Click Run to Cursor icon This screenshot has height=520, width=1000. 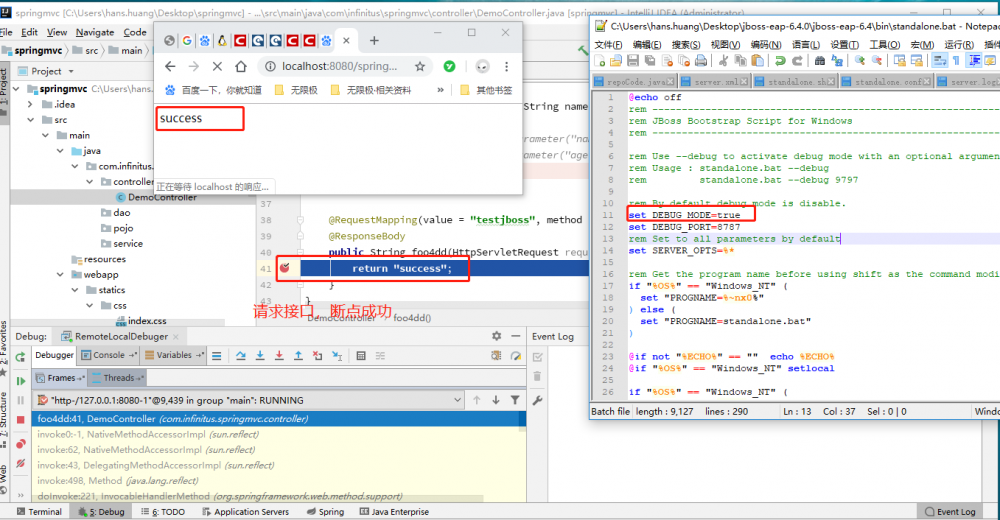[337, 355]
